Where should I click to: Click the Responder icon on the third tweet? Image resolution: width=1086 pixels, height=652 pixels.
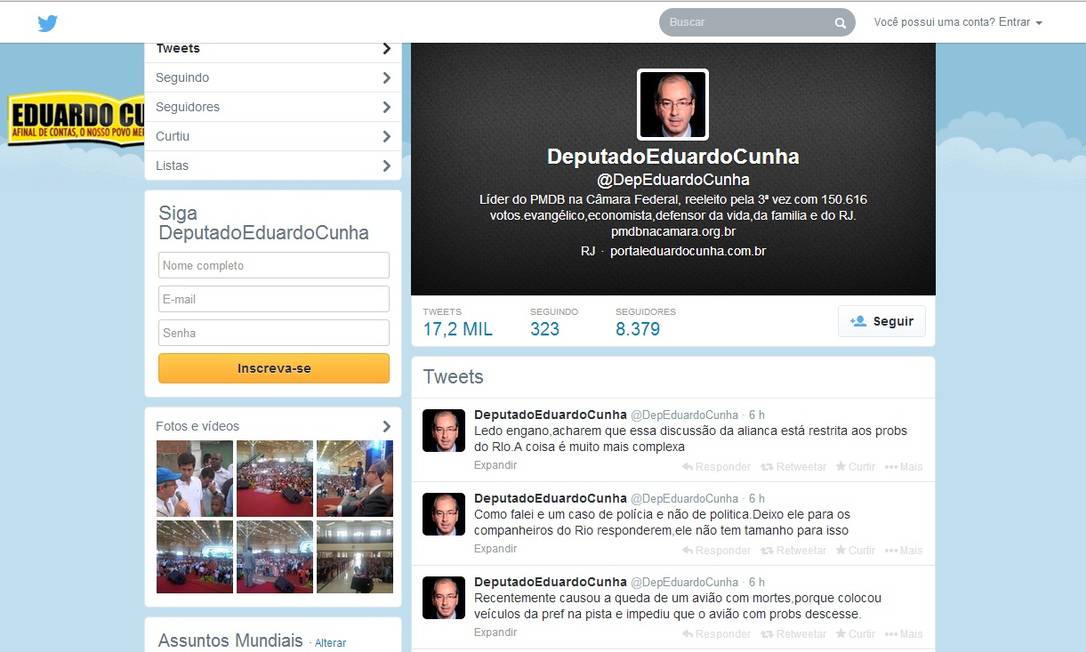click(686, 633)
